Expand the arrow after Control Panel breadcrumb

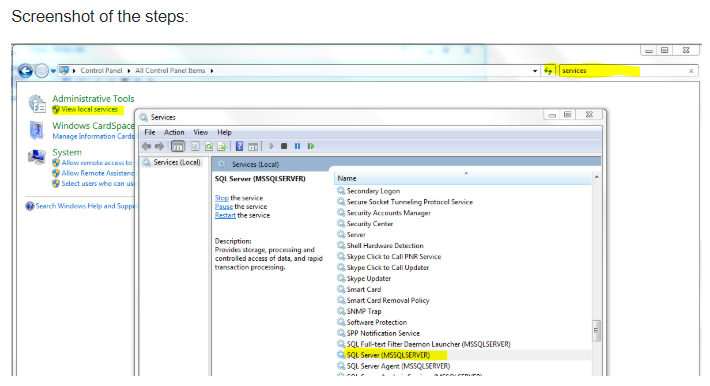[129, 71]
